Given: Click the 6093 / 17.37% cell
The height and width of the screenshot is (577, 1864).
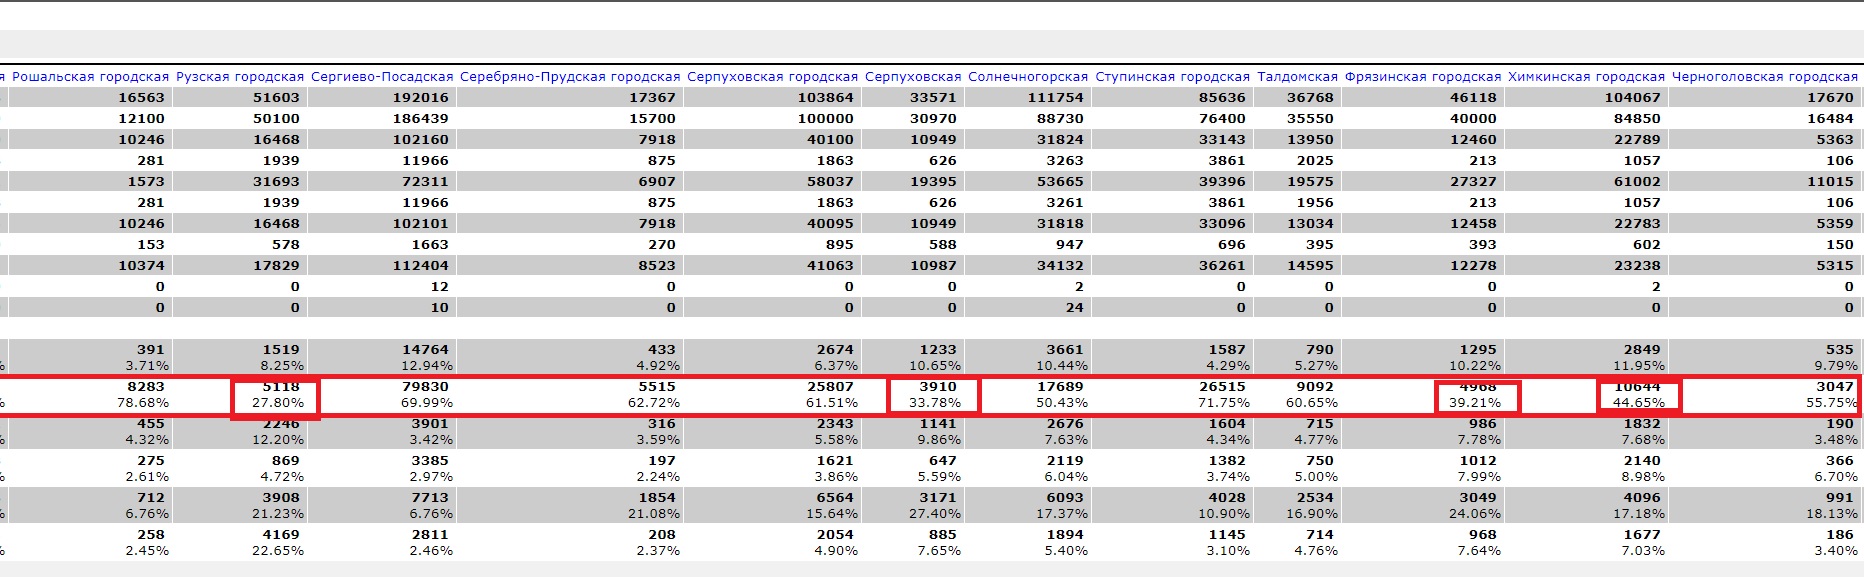Looking at the screenshot, I should 1028,505.
